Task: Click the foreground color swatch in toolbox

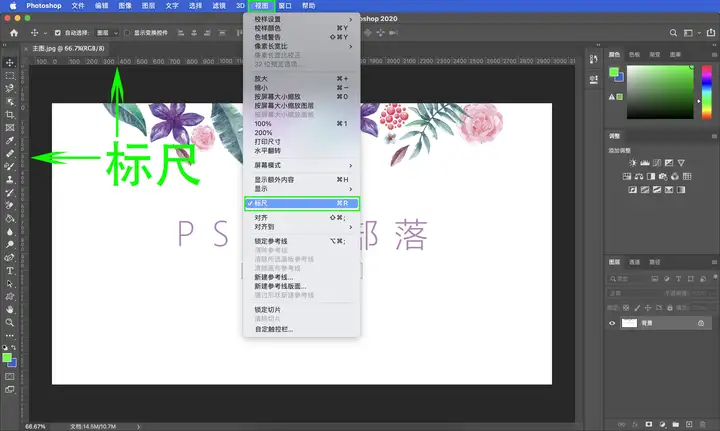Action: pyautogui.click(x=6, y=358)
